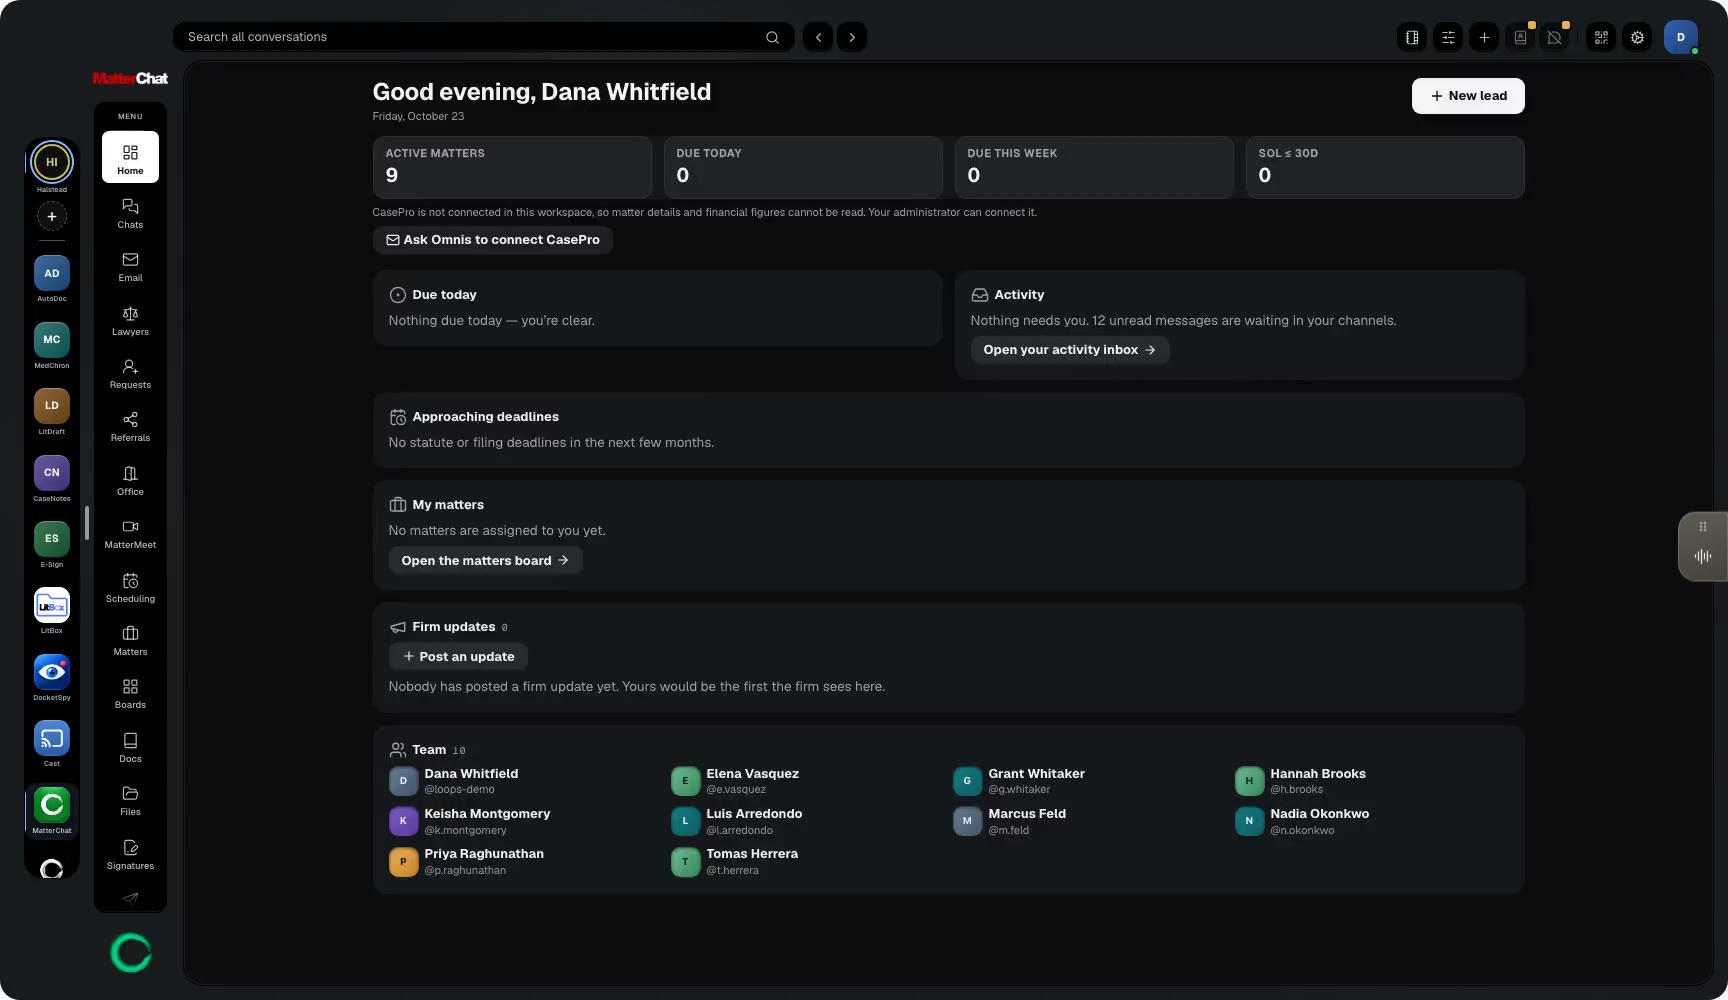The image size is (1728, 1000).
Task: Open your activity inbox
Action: click(x=1069, y=350)
